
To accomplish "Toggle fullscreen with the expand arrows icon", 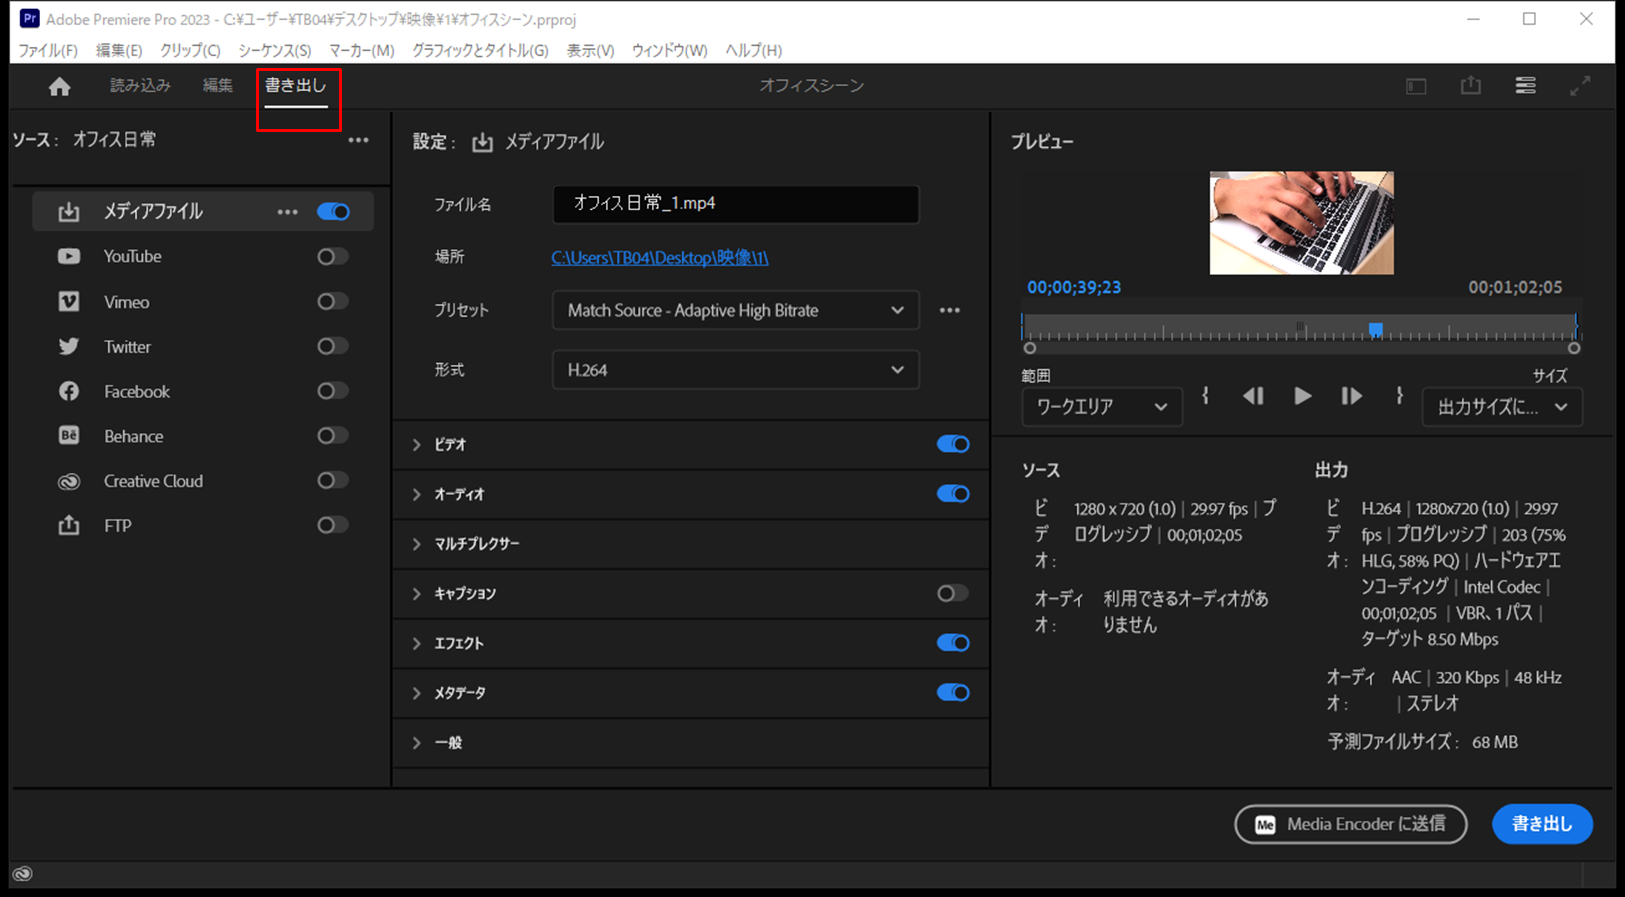I will (x=1580, y=86).
